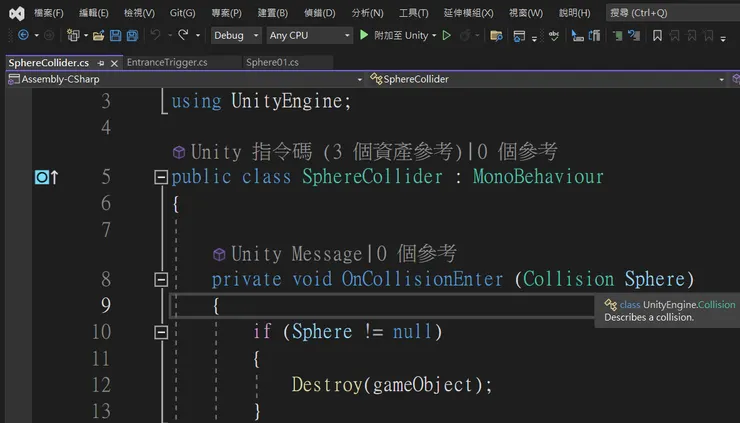Open the 編輯(E) menu

click(x=93, y=13)
